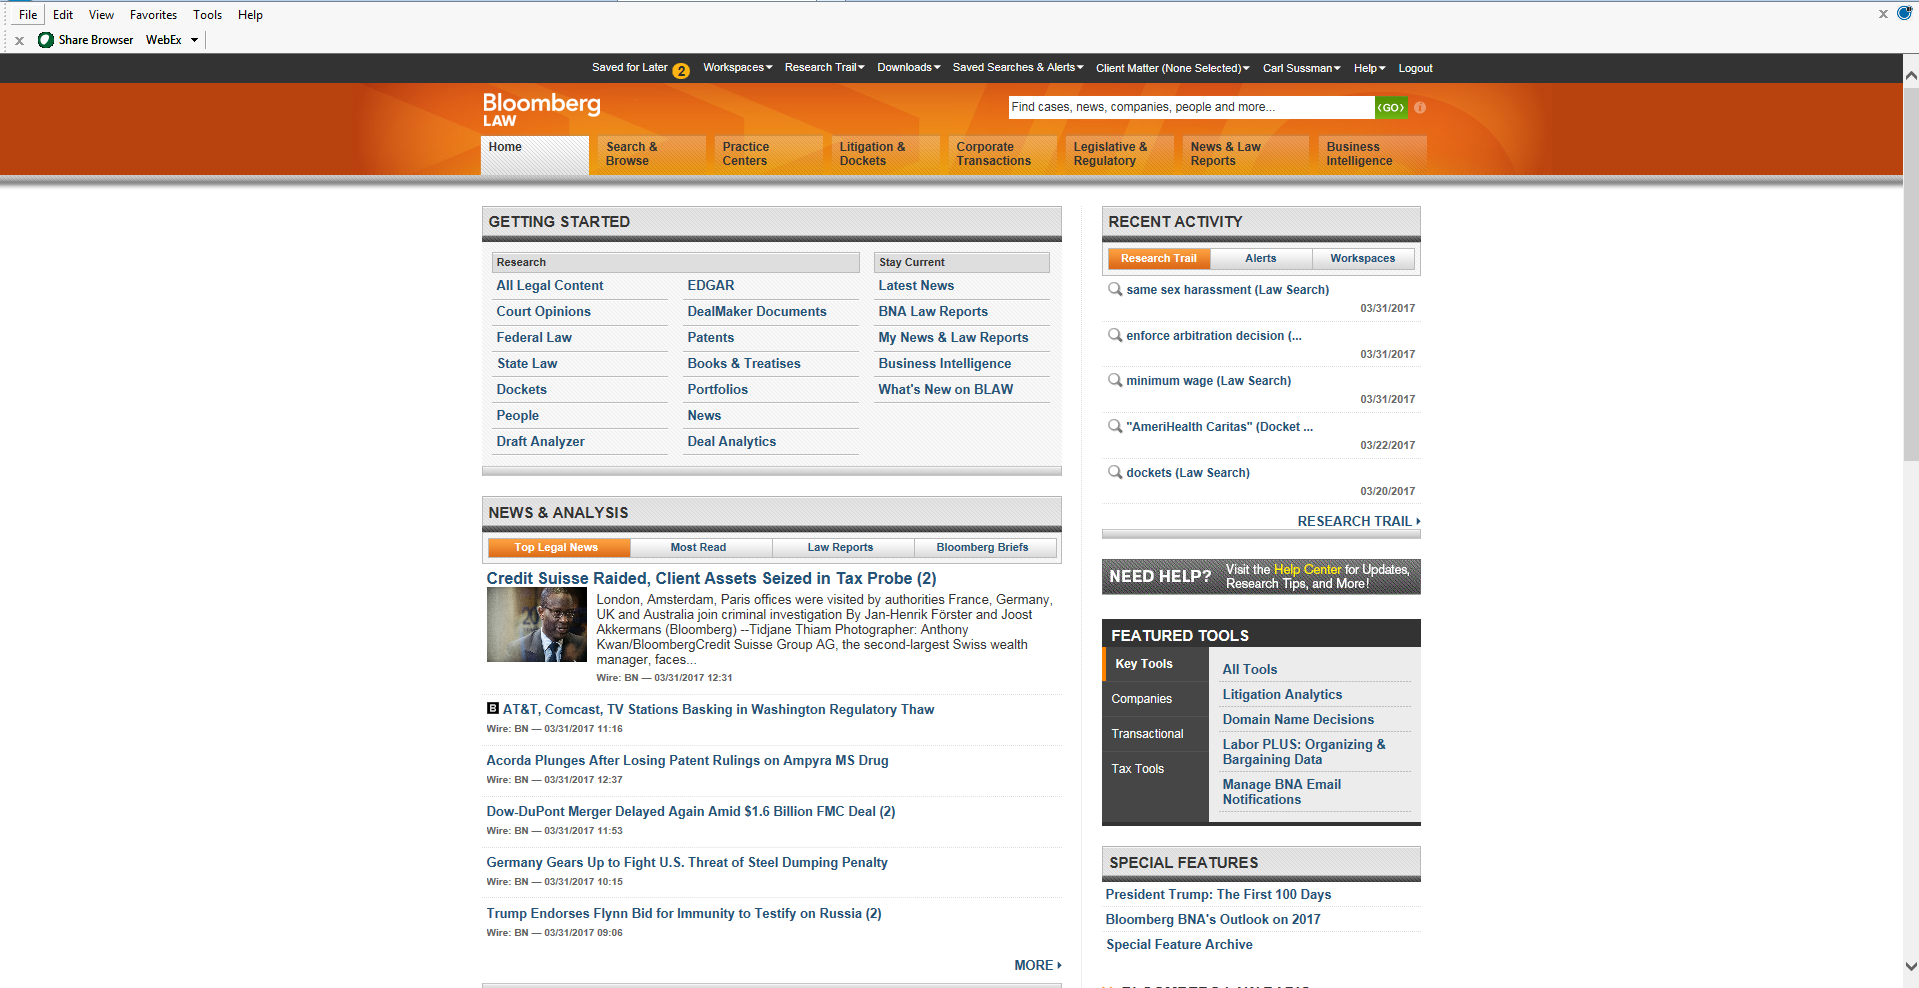
Task: Click magnifier icon beside same sex harassment
Action: [x=1115, y=289]
